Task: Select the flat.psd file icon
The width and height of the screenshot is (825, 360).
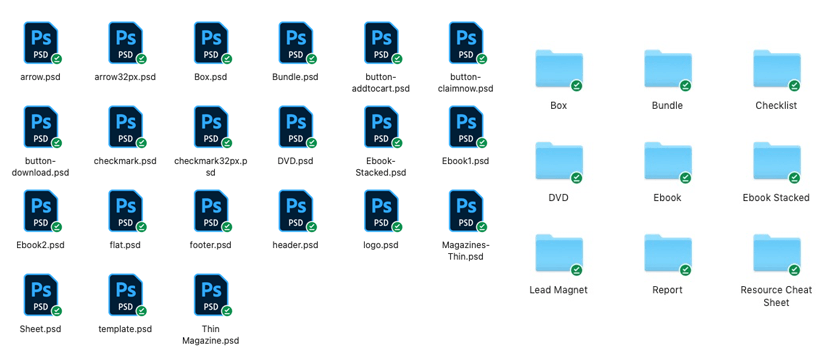Action: click(126, 211)
